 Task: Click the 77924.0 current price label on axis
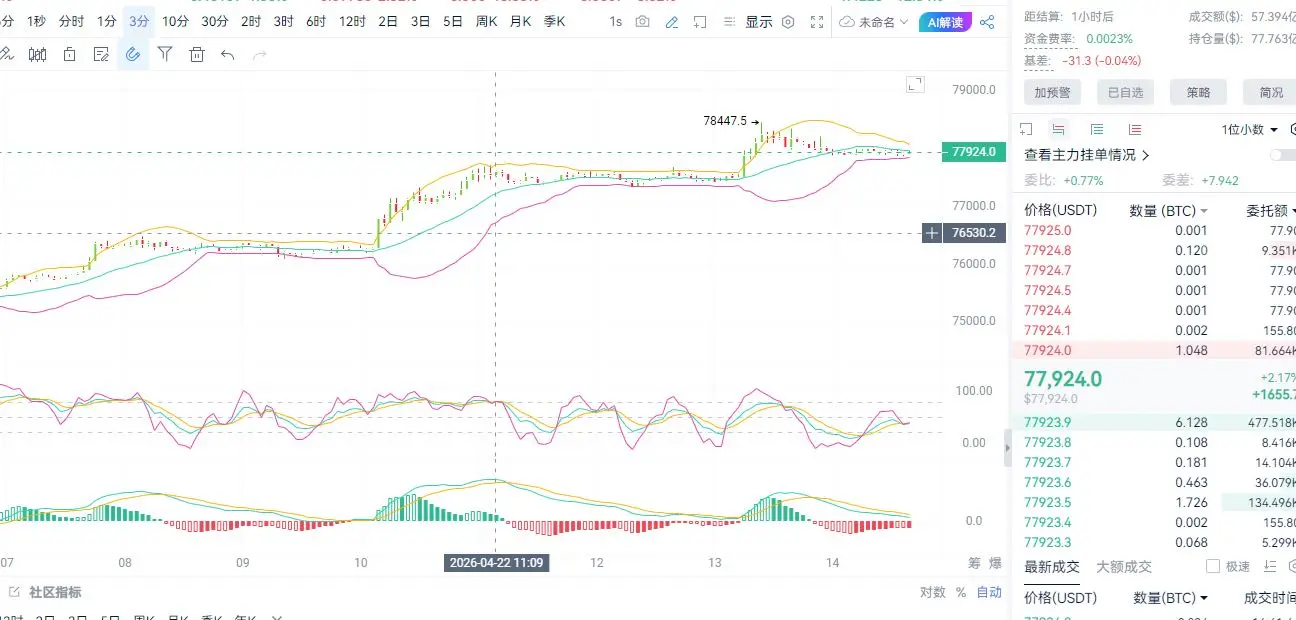pos(973,152)
